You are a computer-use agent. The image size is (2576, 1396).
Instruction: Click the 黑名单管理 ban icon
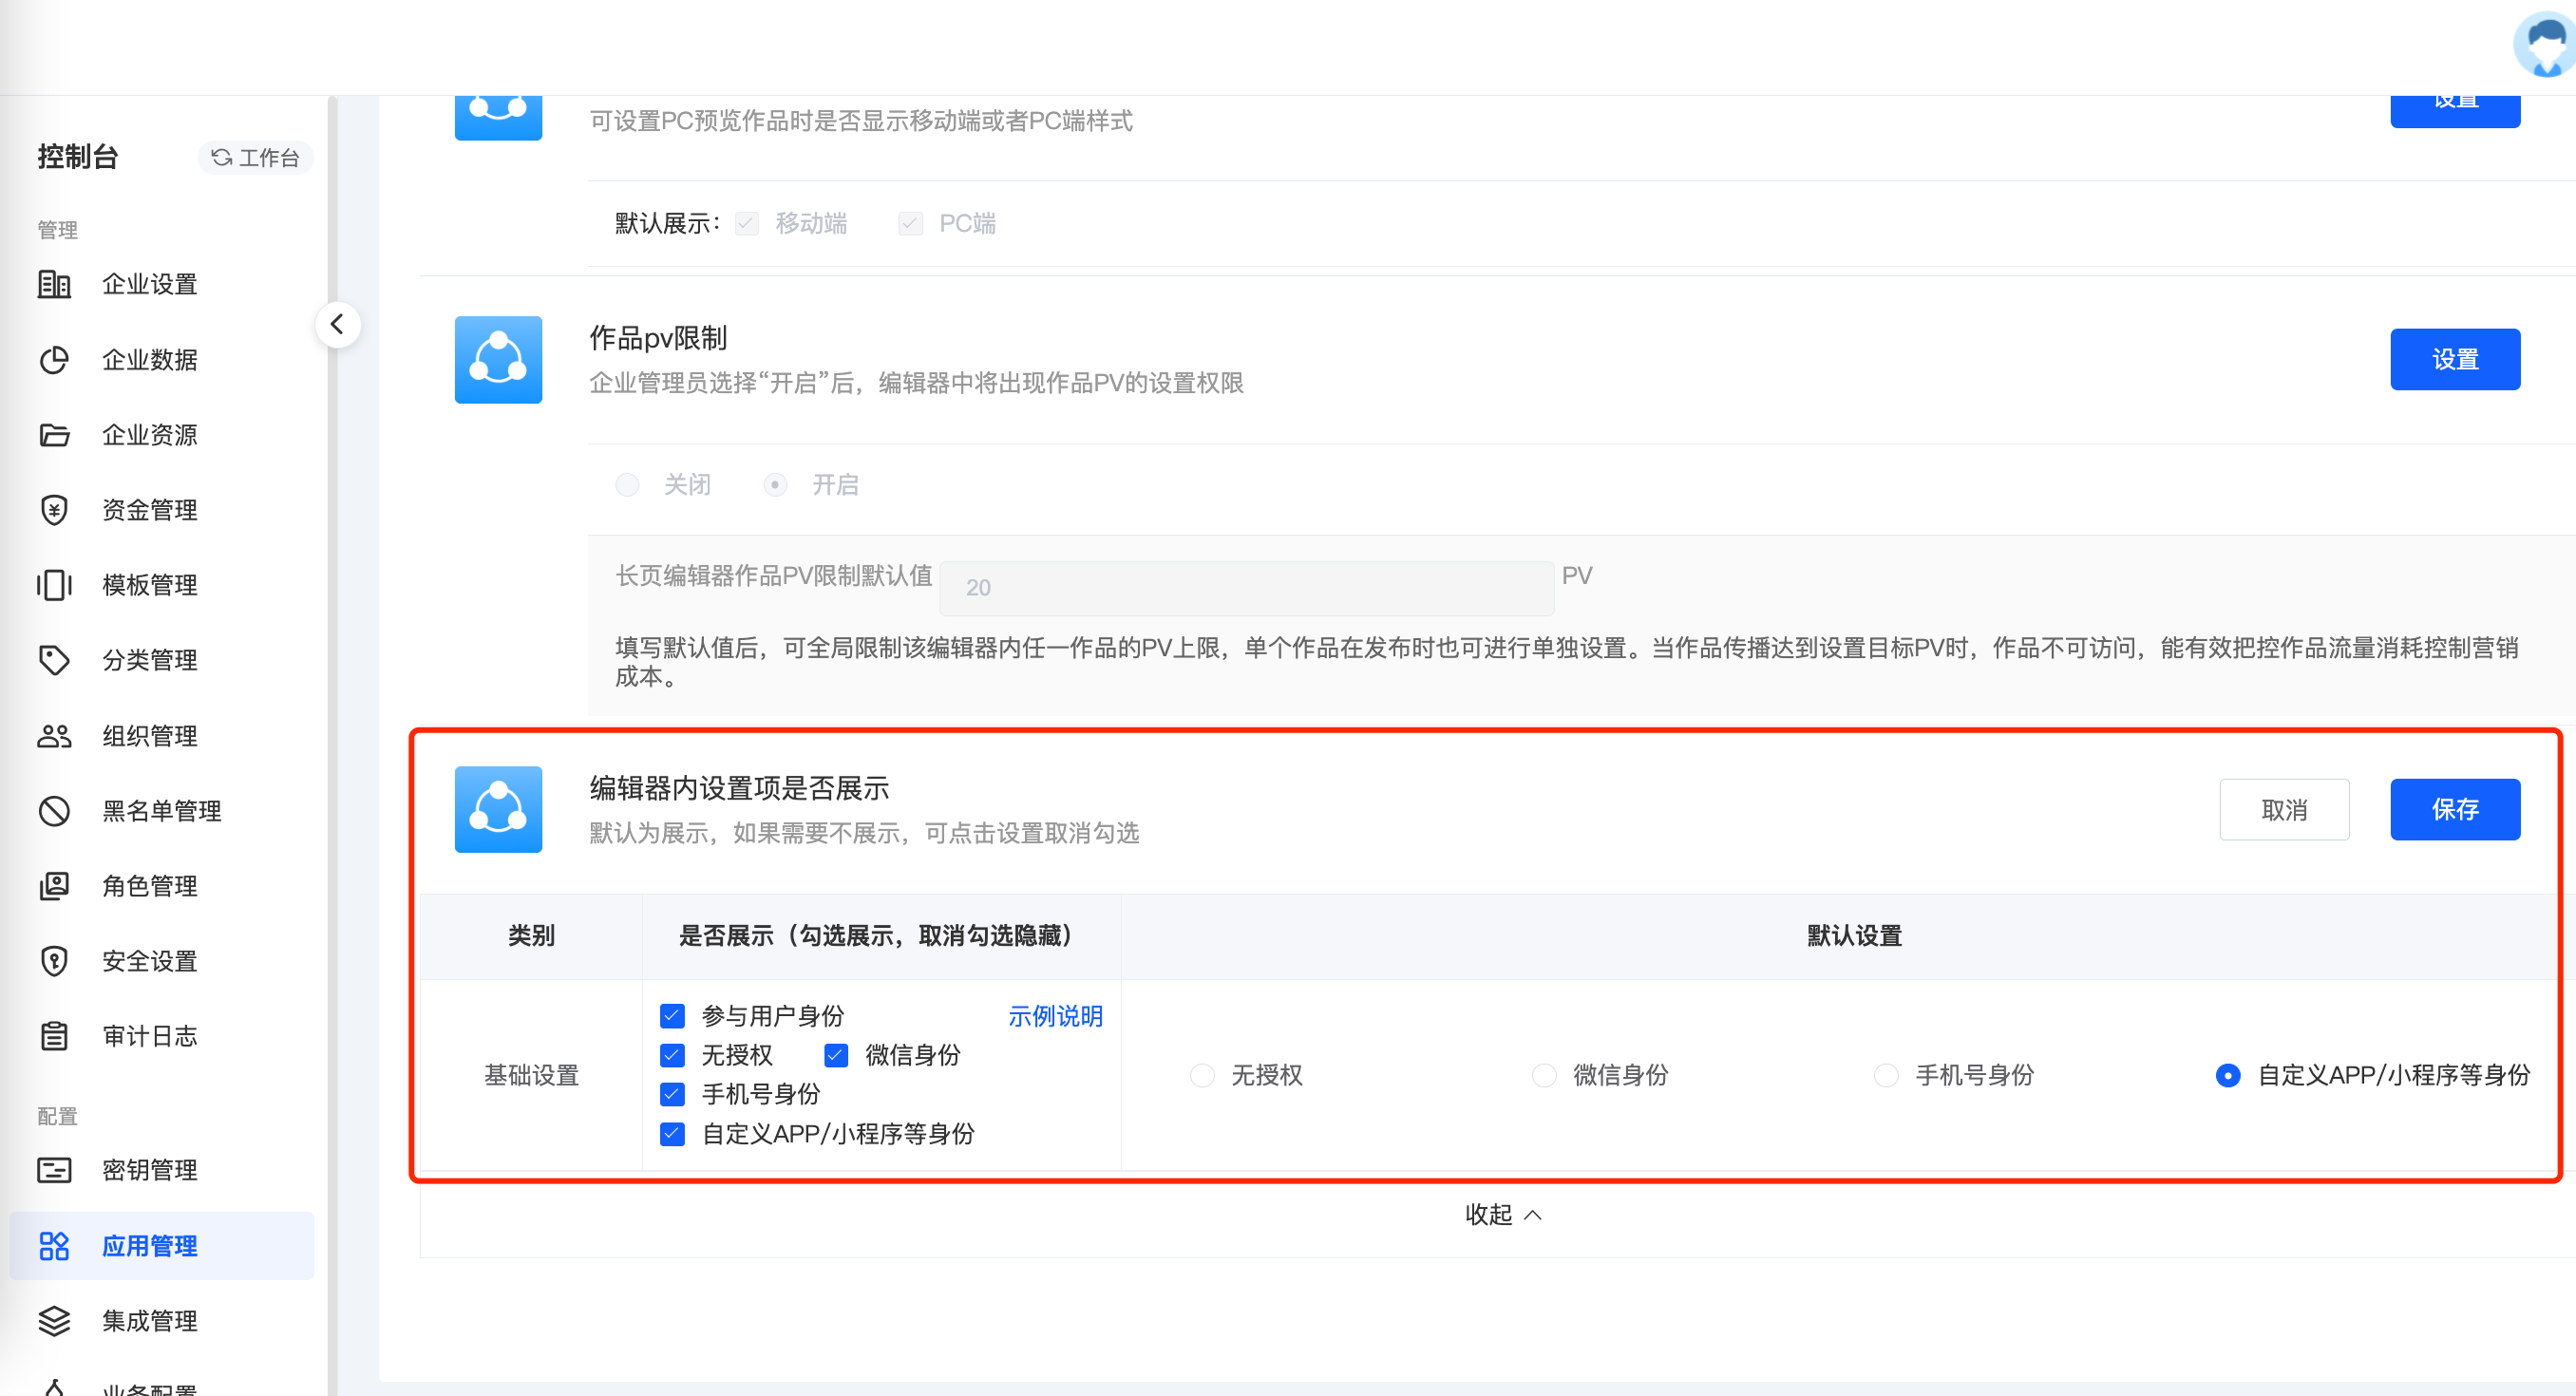pos(54,811)
